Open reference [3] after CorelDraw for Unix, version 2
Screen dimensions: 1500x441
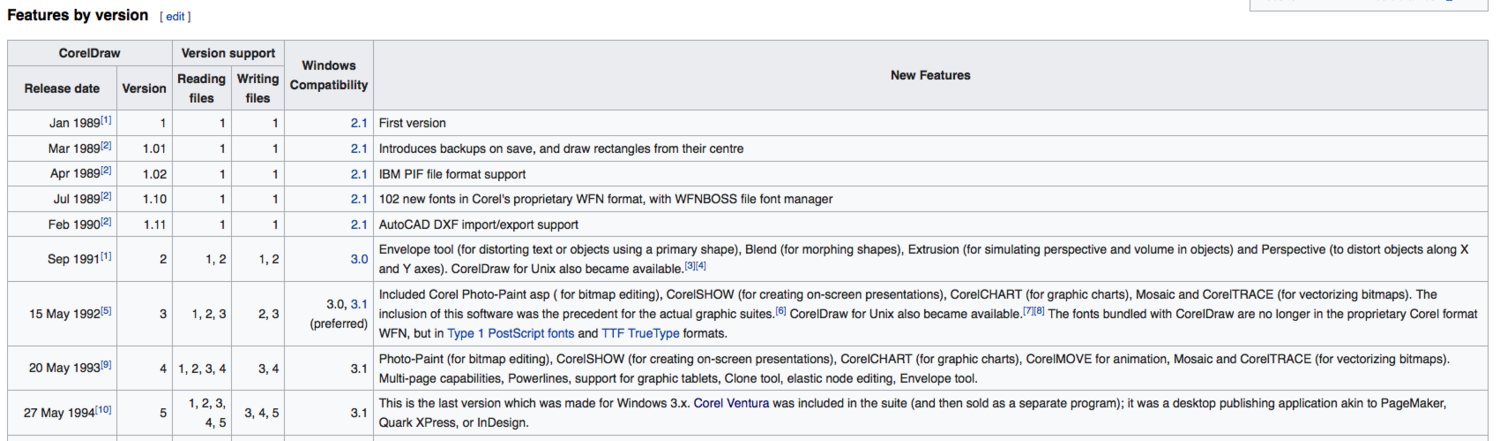pyautogui.click(x=690, y=266)
